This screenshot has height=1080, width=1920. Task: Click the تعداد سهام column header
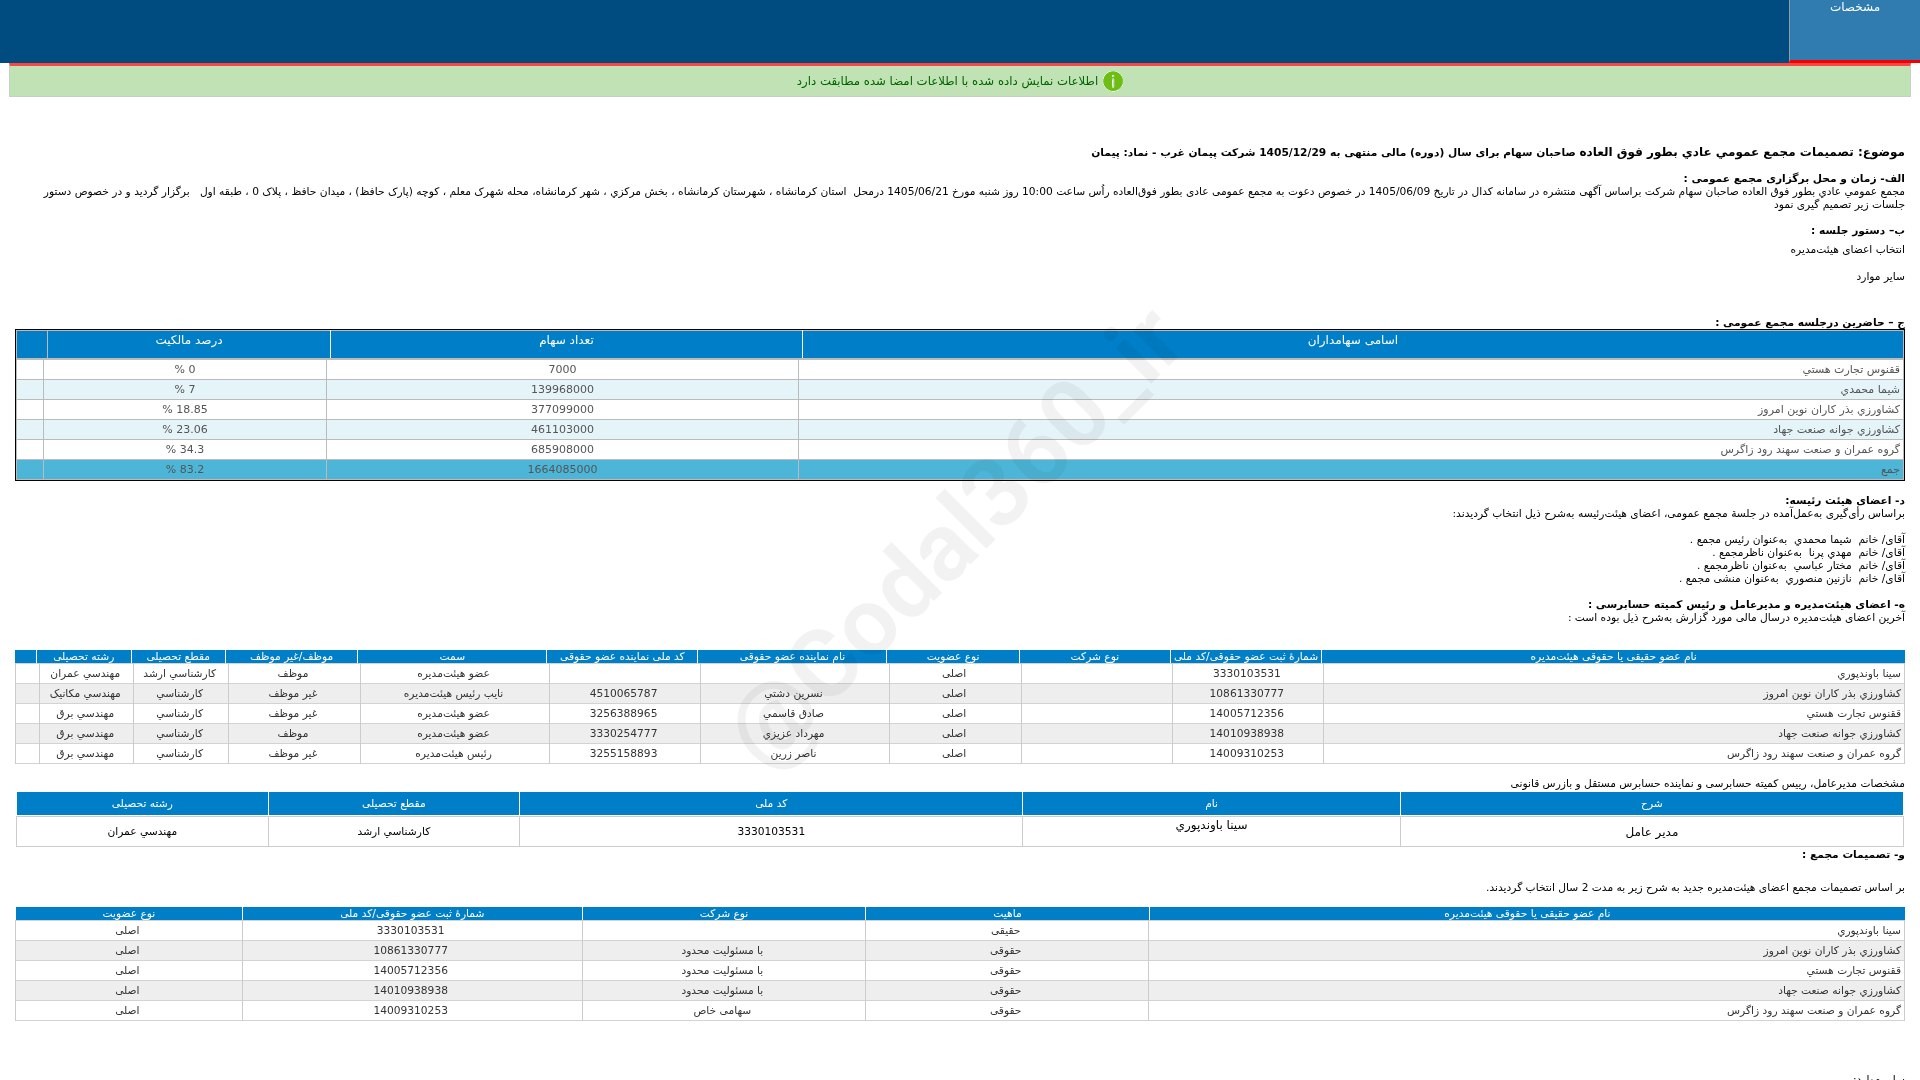click(566, 343)
